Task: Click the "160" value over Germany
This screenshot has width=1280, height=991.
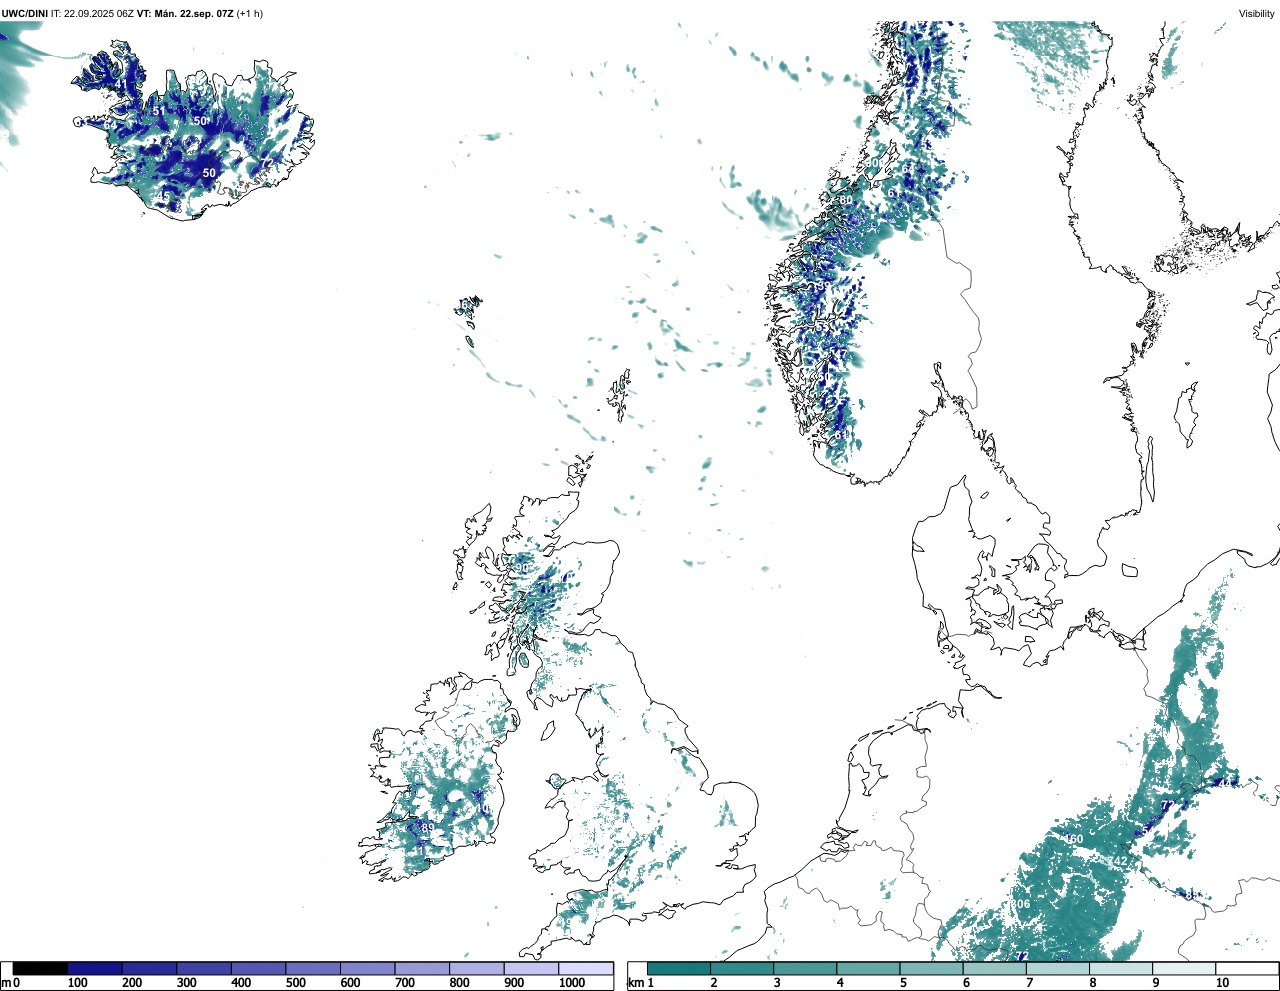Action: click(x=1074, y=839)
